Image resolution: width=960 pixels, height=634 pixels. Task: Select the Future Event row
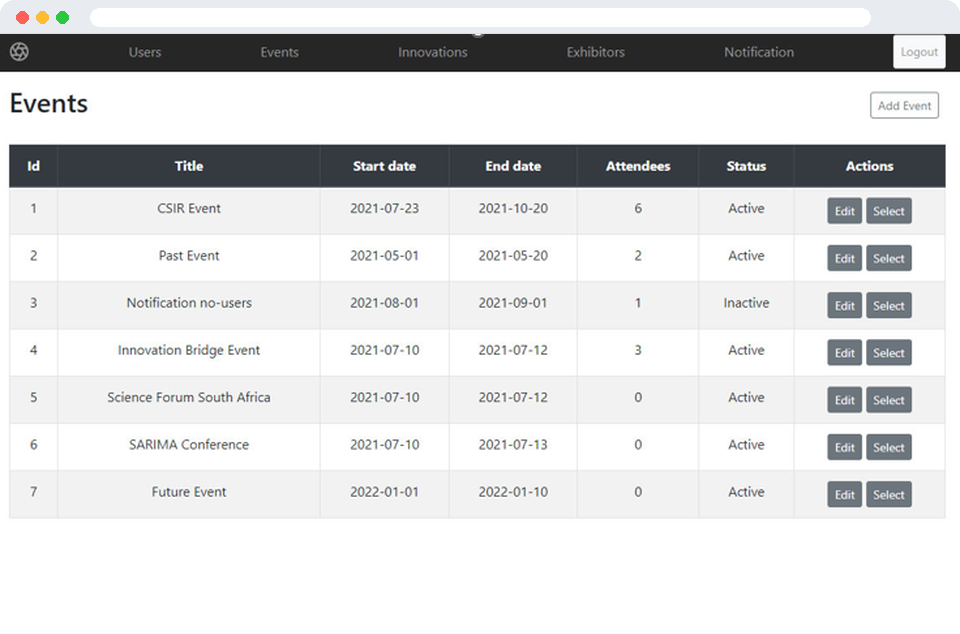(888, 494)
